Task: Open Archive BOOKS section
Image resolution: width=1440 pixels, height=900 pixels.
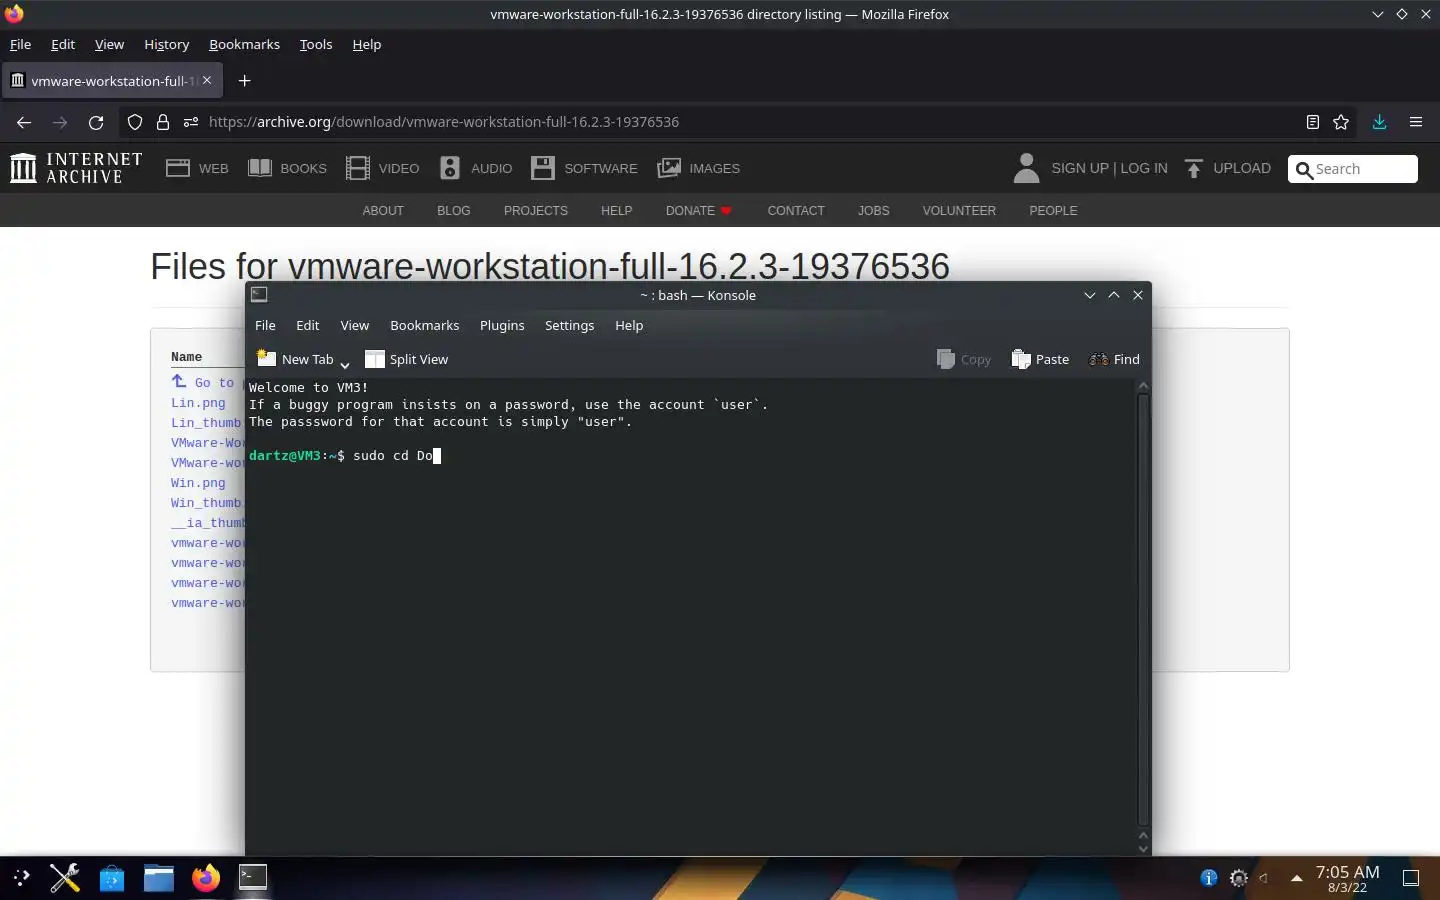Action: coord(288,168)
